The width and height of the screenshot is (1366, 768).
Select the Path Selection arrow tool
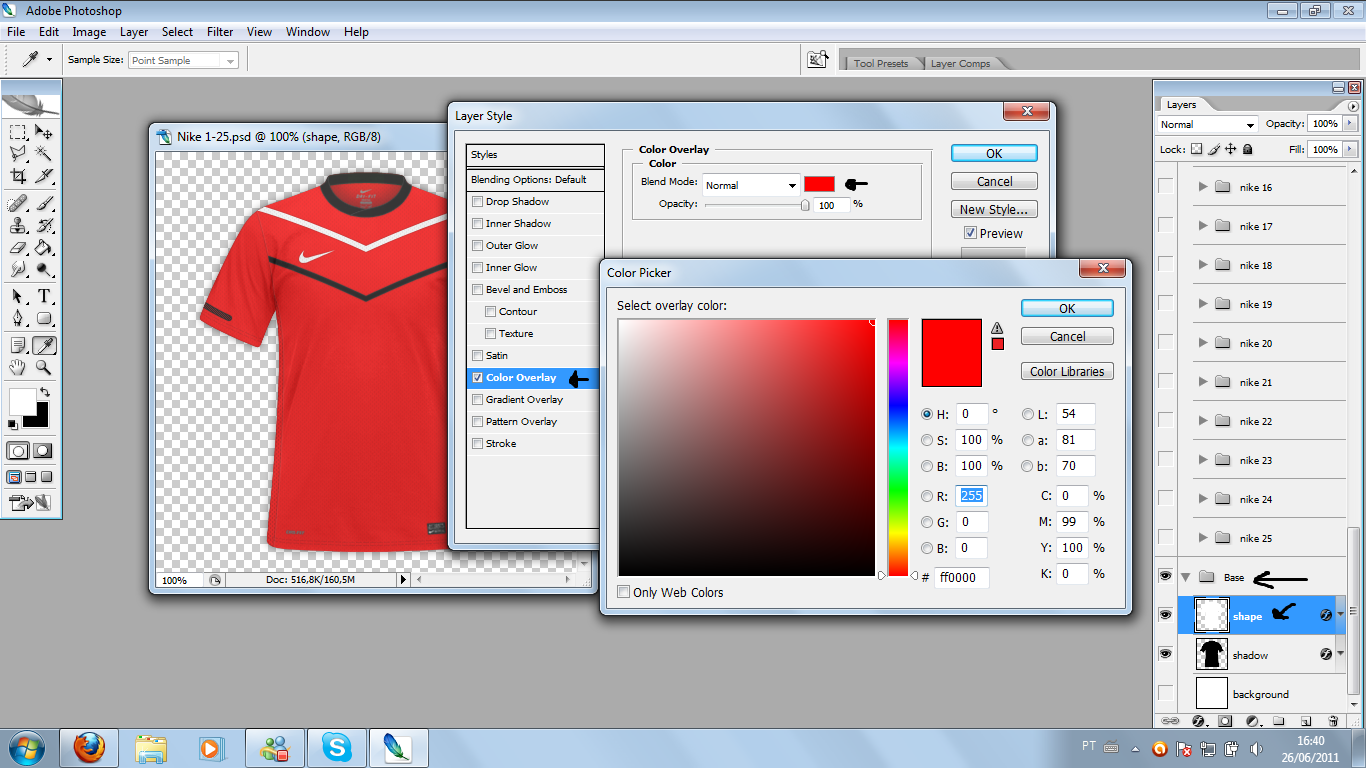pos(18,296)
